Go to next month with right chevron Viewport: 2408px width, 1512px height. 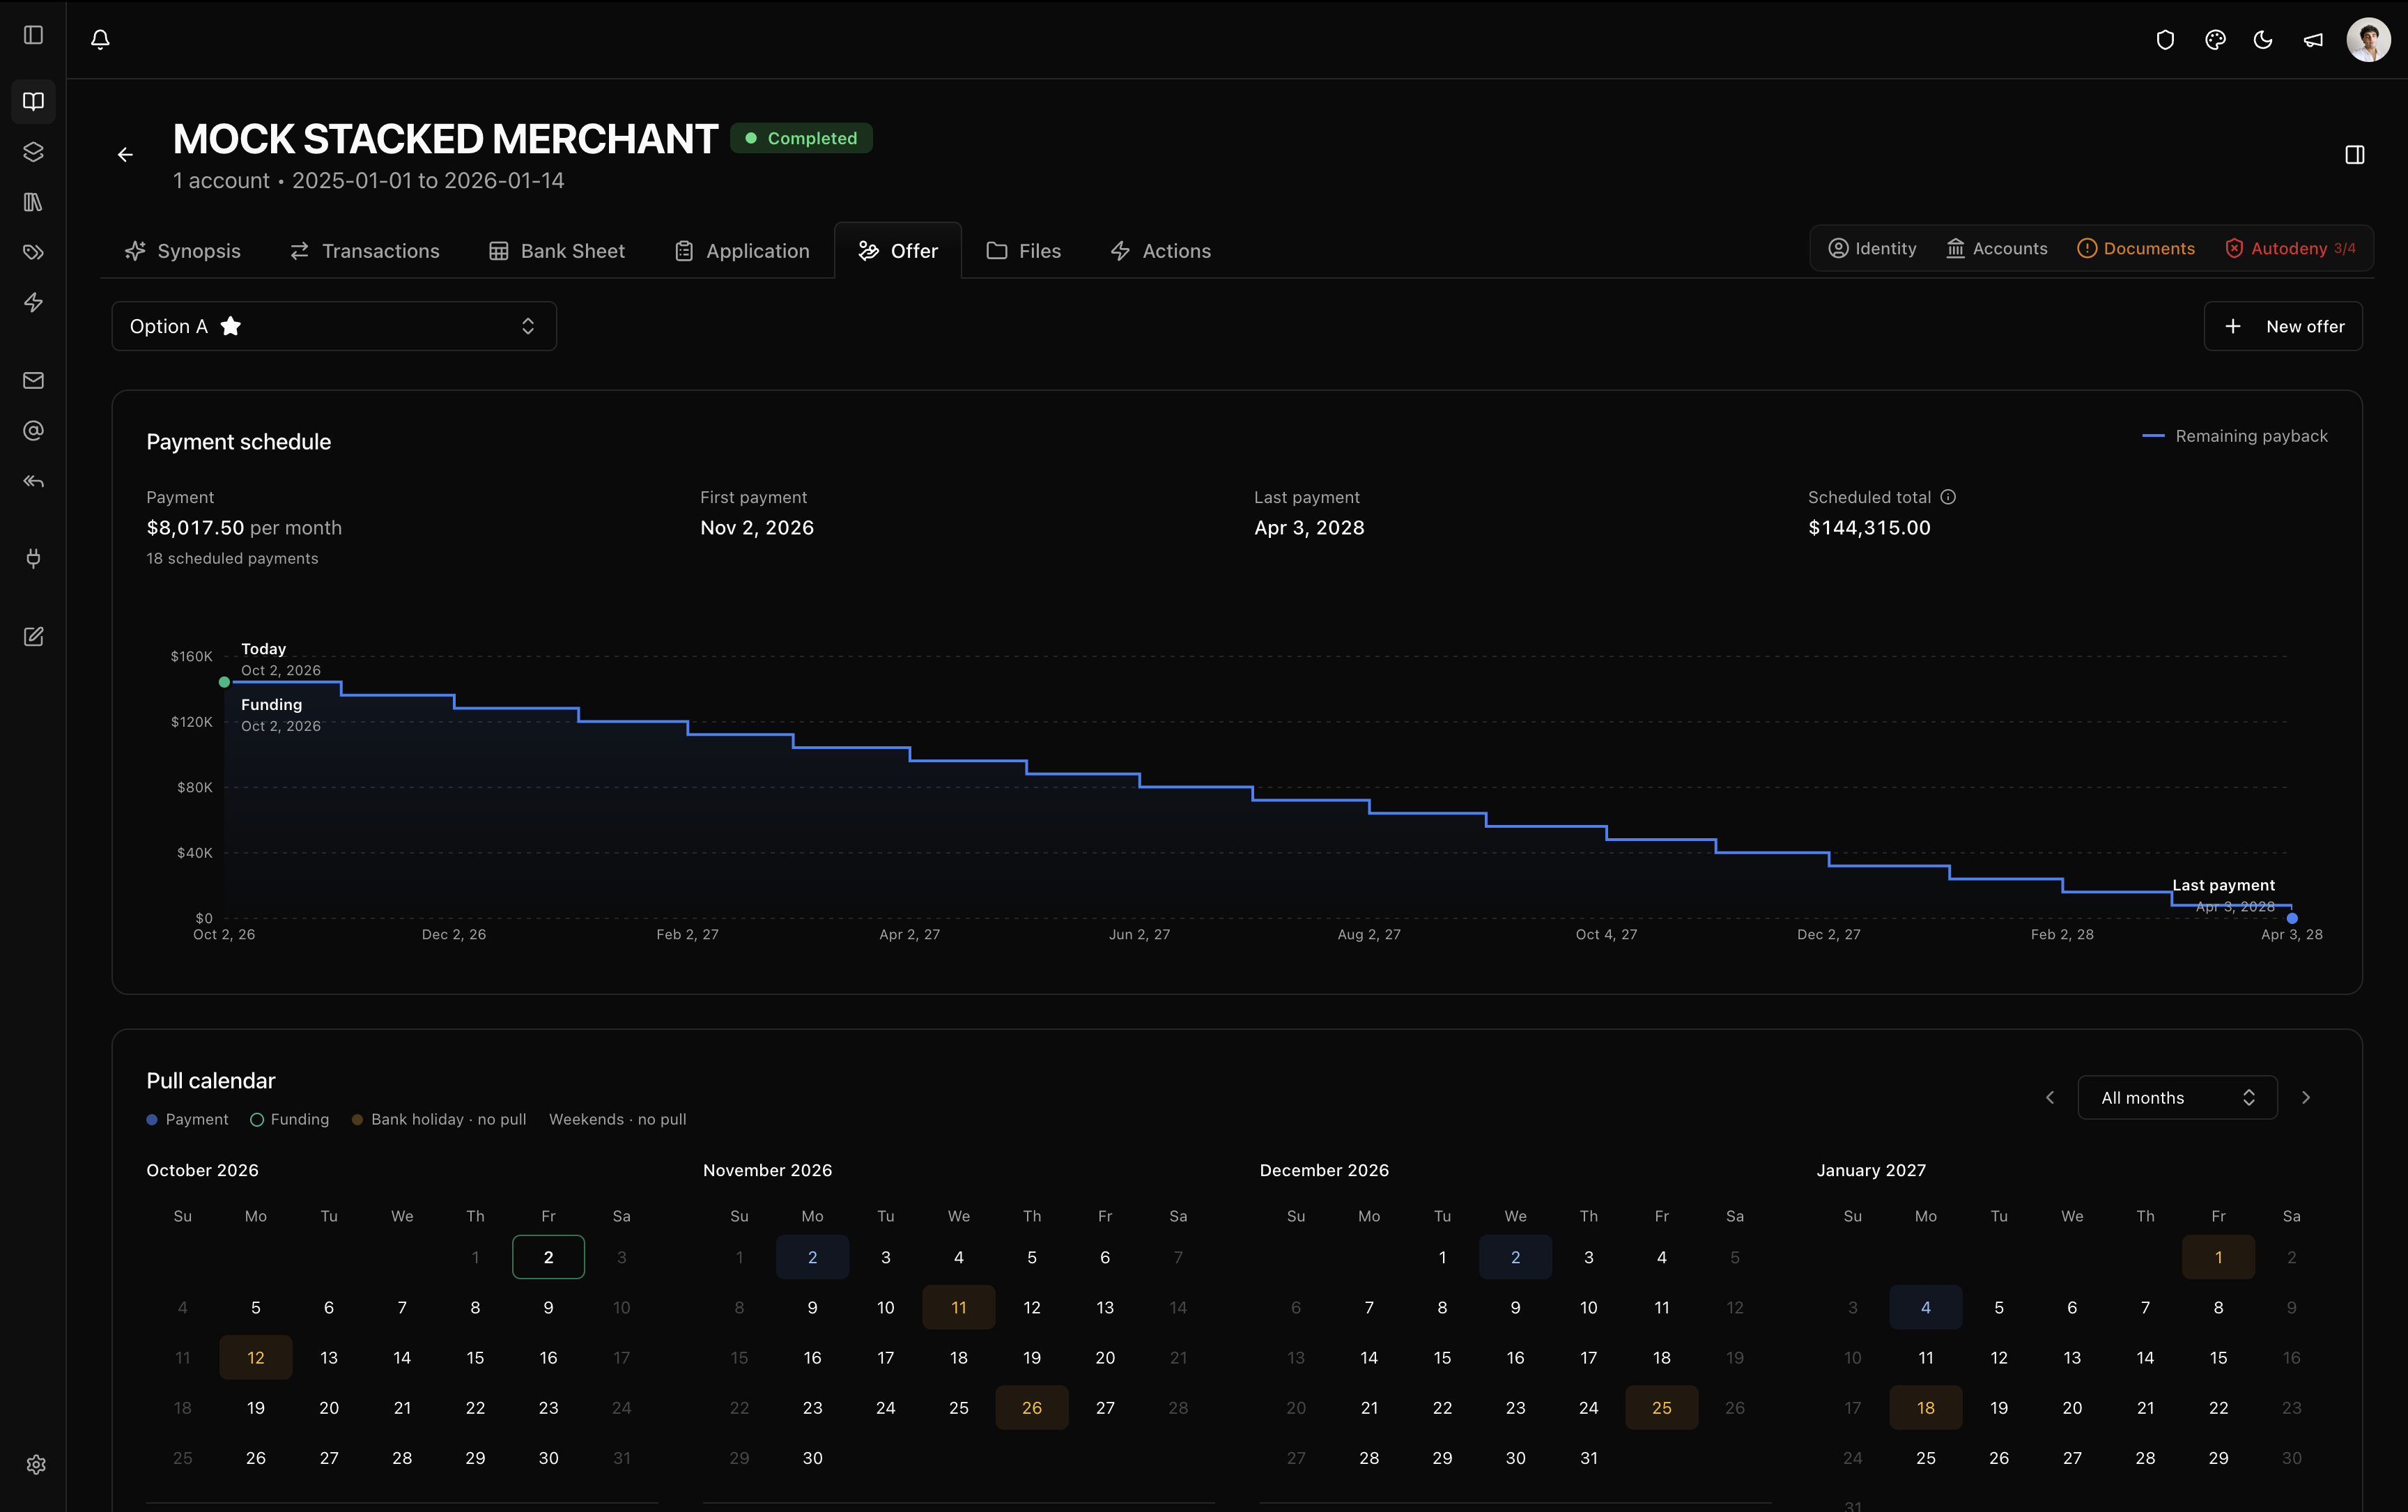[2306, 1098]
